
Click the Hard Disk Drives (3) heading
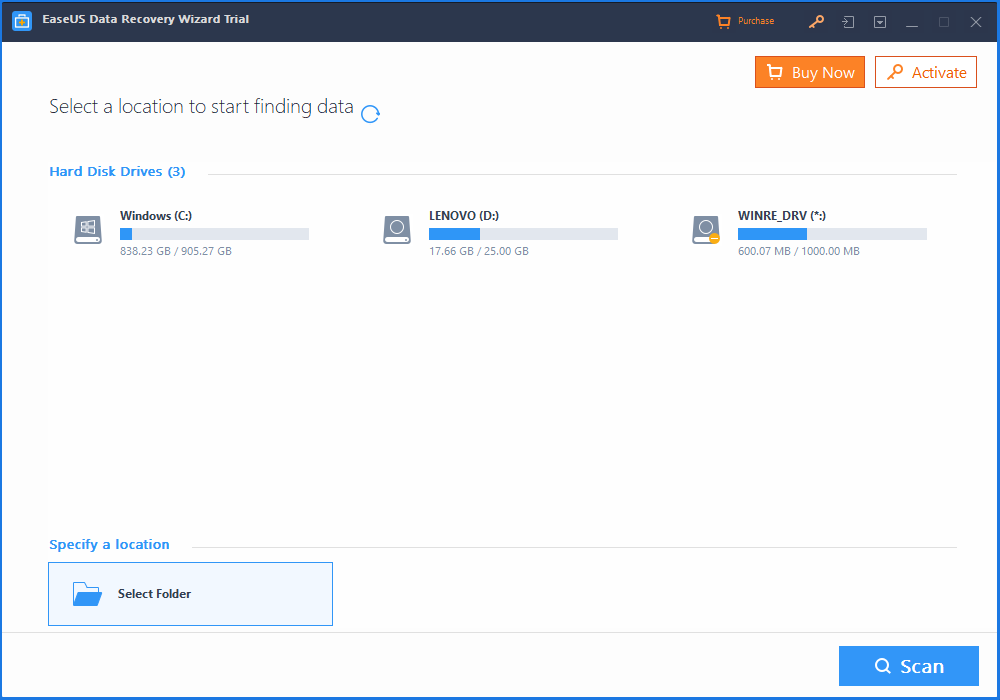(117, 171)
